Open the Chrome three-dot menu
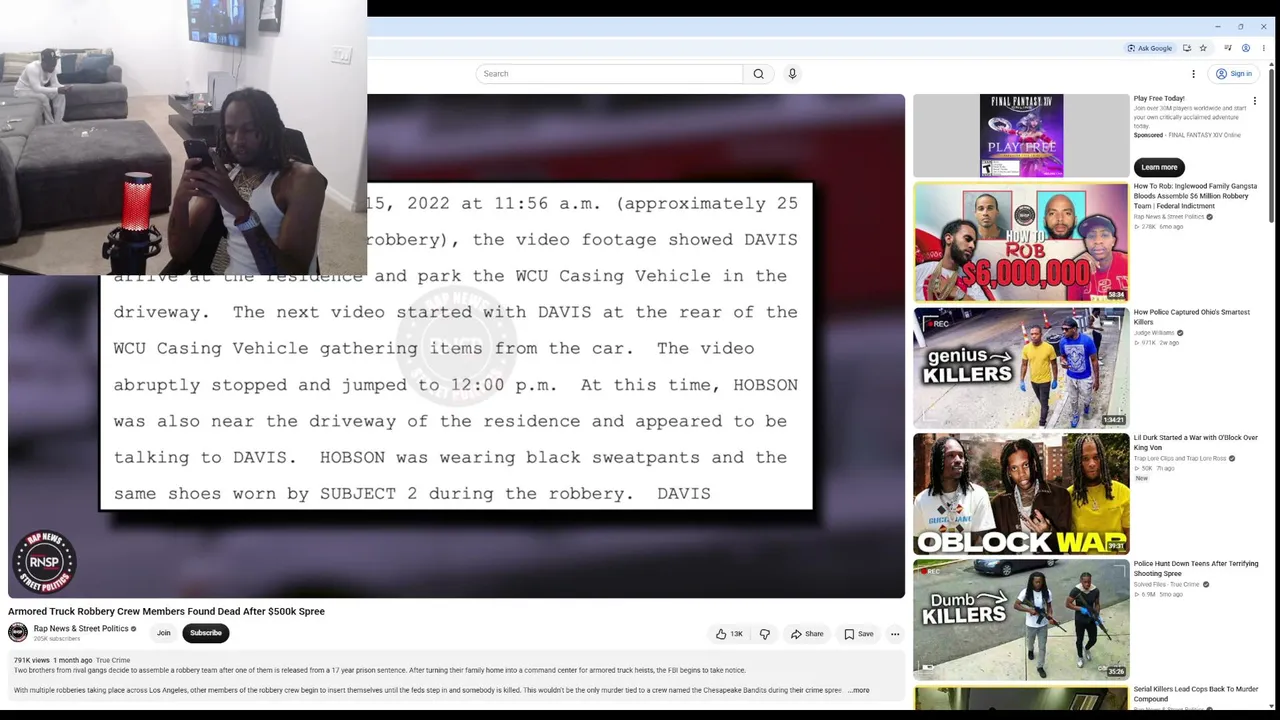The width and height of the screenshot is (1280, 720). pos(1264,48)
